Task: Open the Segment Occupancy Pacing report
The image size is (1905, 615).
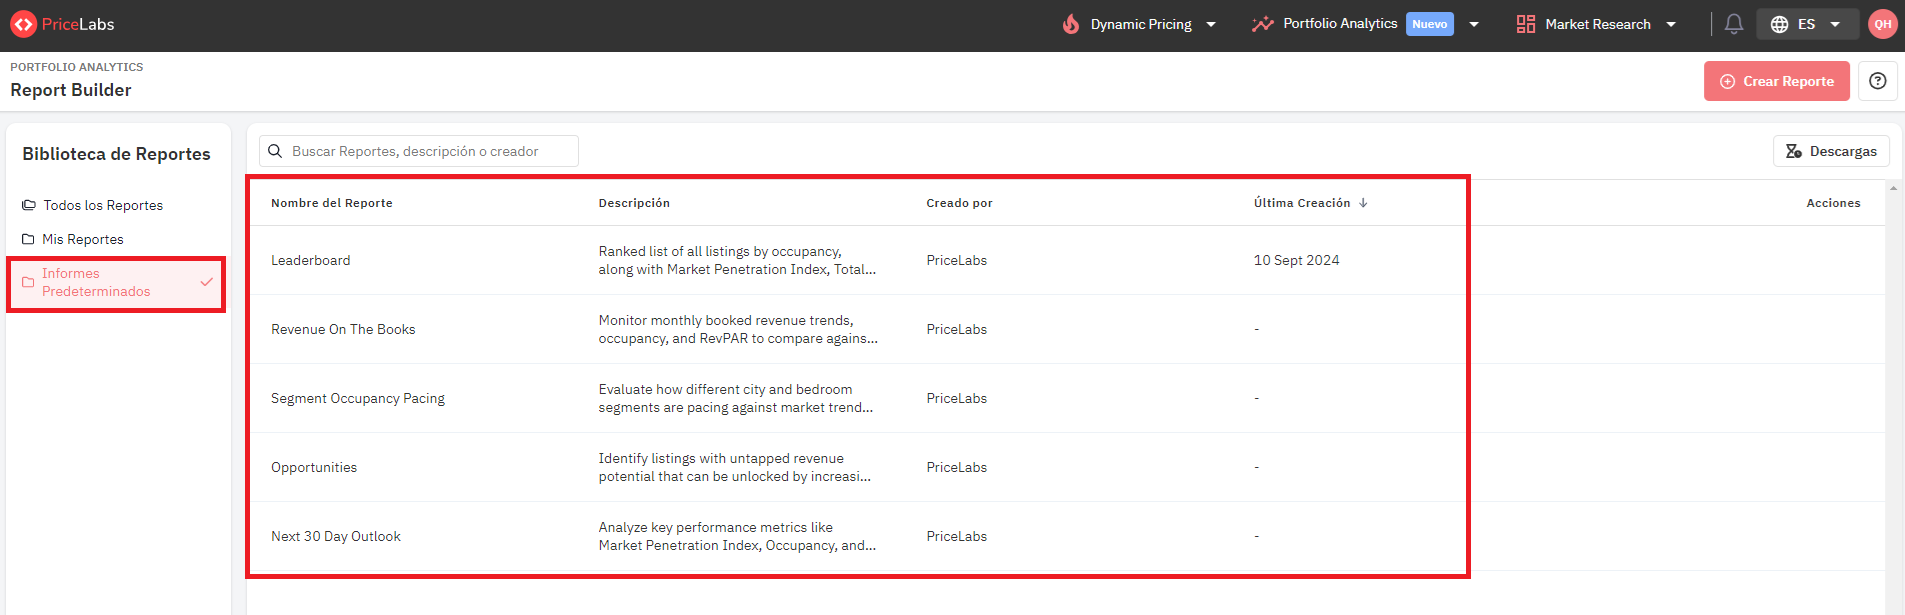Action: (358, 398)
